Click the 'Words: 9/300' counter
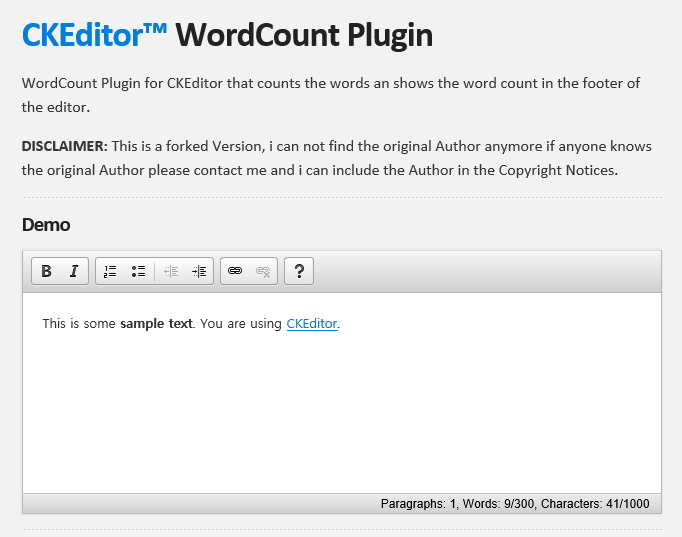The width and height of the screenshot is (682, 537). click(x=498, y=504)
